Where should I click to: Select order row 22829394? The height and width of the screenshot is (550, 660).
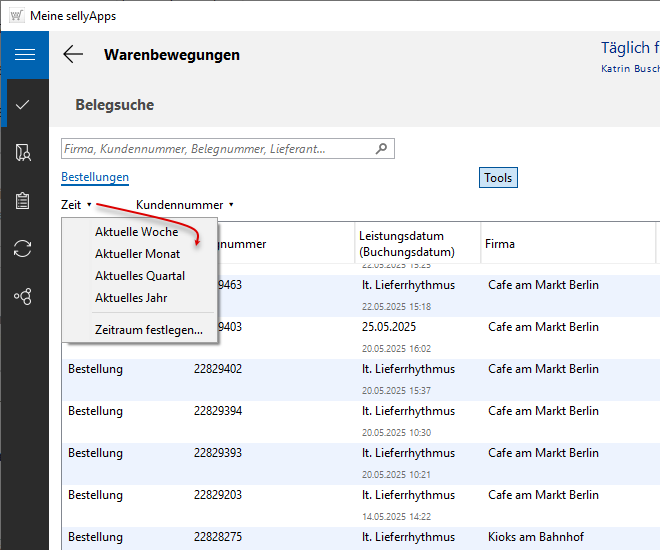(218, 411)
